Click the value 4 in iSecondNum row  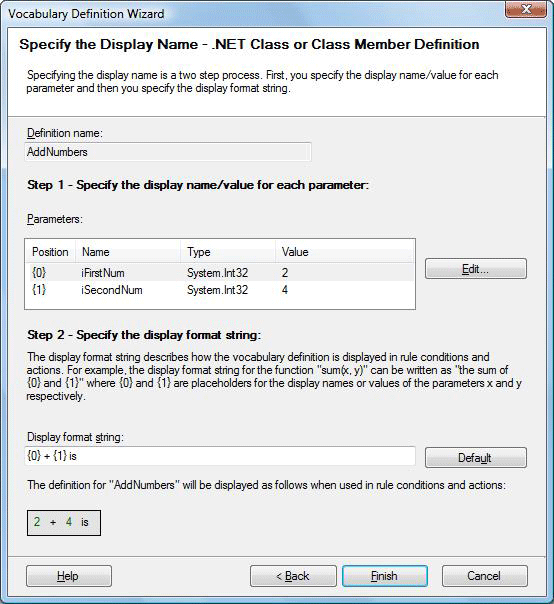[x=285, y=290]
